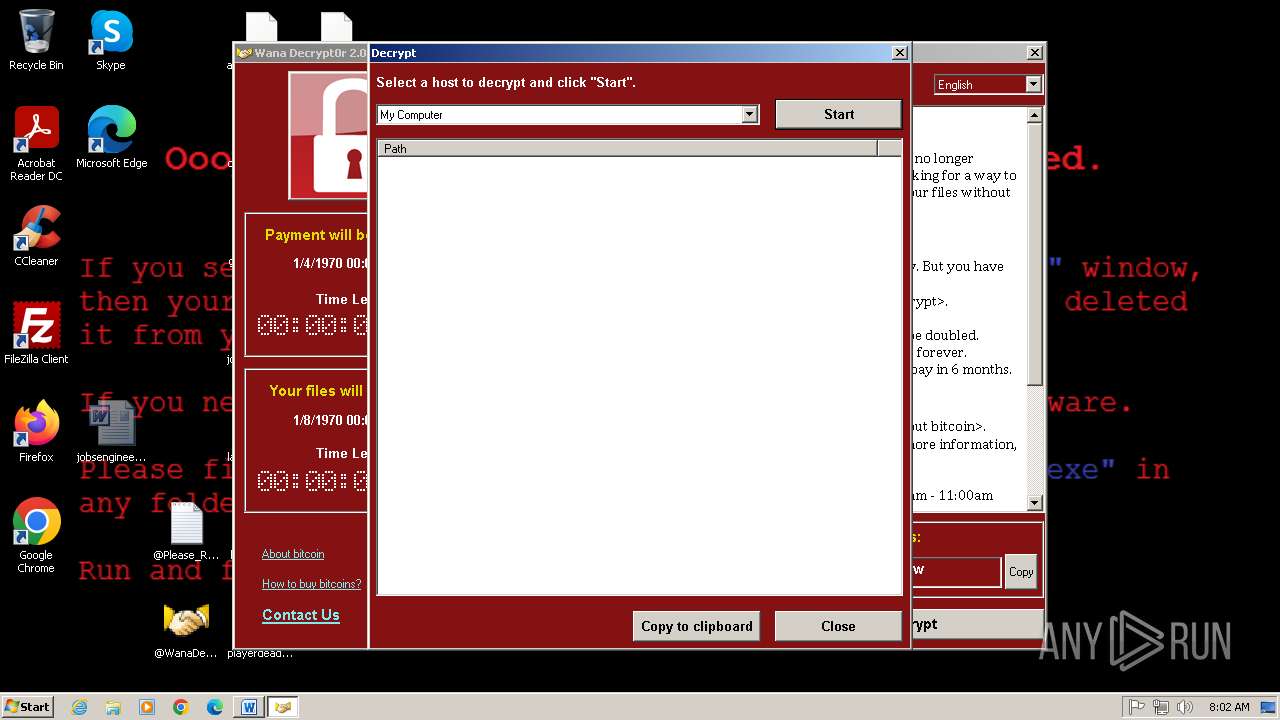Click the Path column header
Viewport: 1280px width, 720px height.
(x=627, y=149)
